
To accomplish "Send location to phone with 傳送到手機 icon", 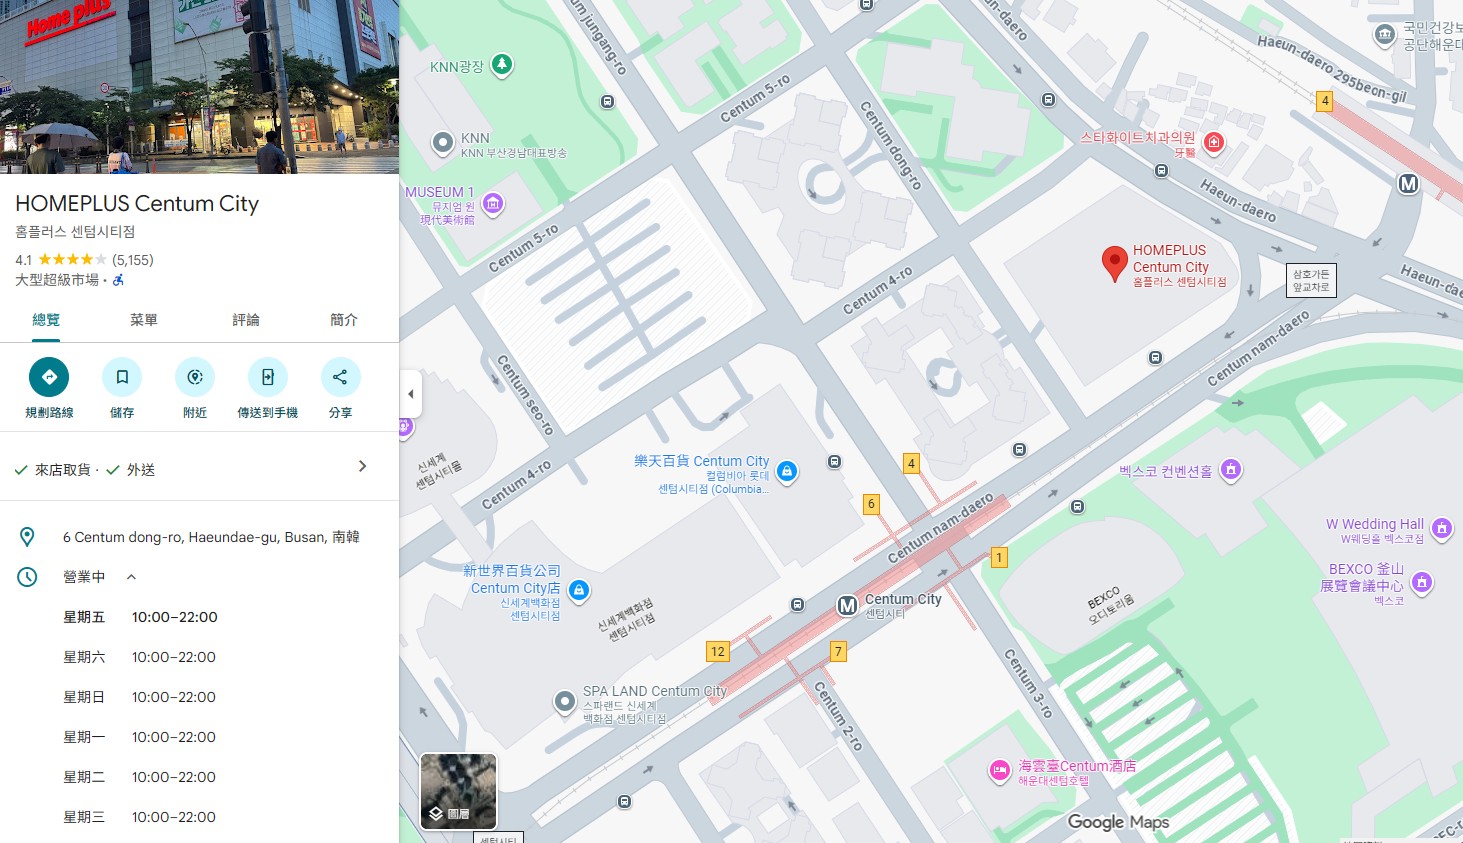I will (267, 377).
